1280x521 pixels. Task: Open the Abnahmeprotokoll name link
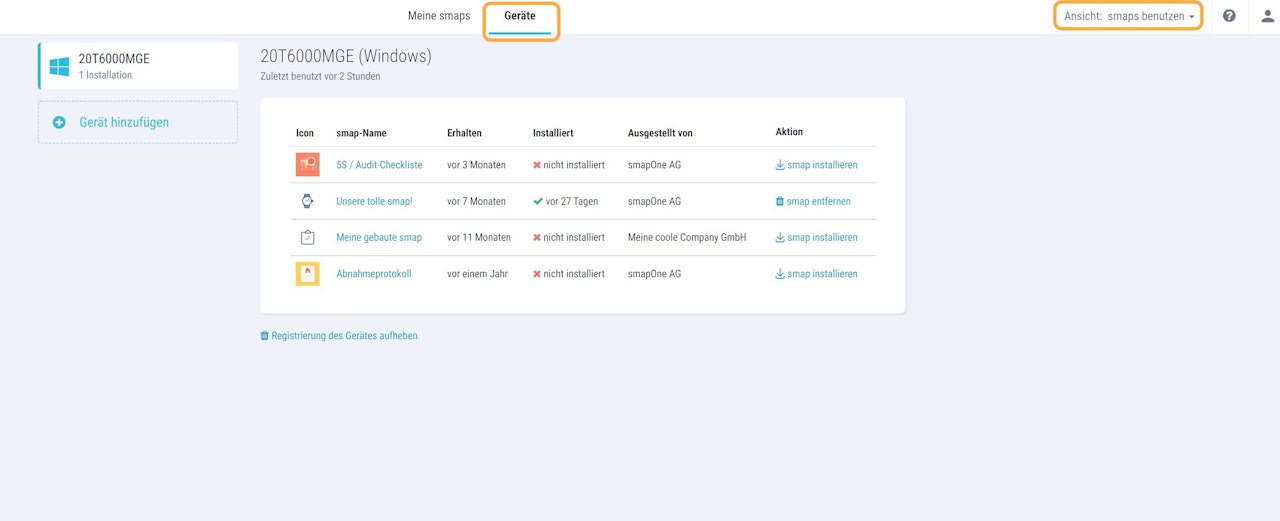coord(373,273)
